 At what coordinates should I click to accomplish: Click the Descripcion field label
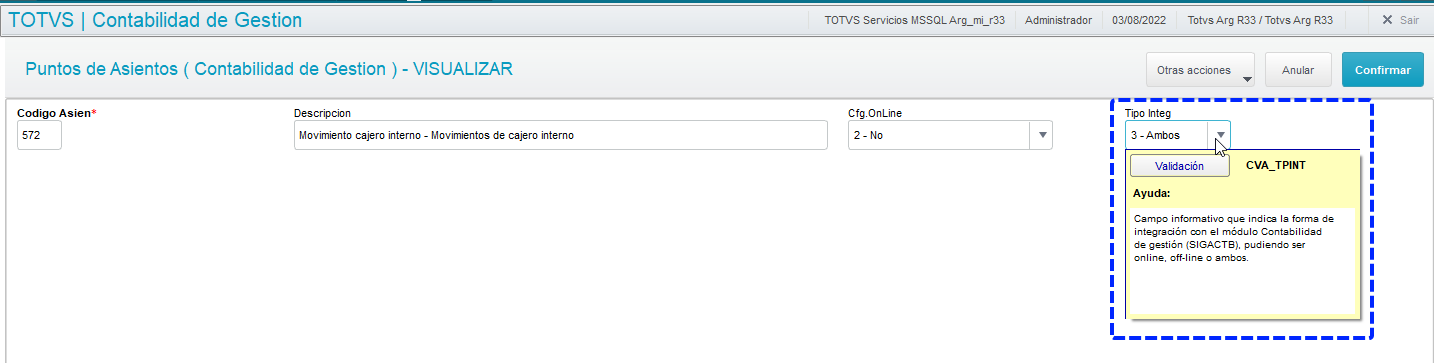click(x=322, y=113)
